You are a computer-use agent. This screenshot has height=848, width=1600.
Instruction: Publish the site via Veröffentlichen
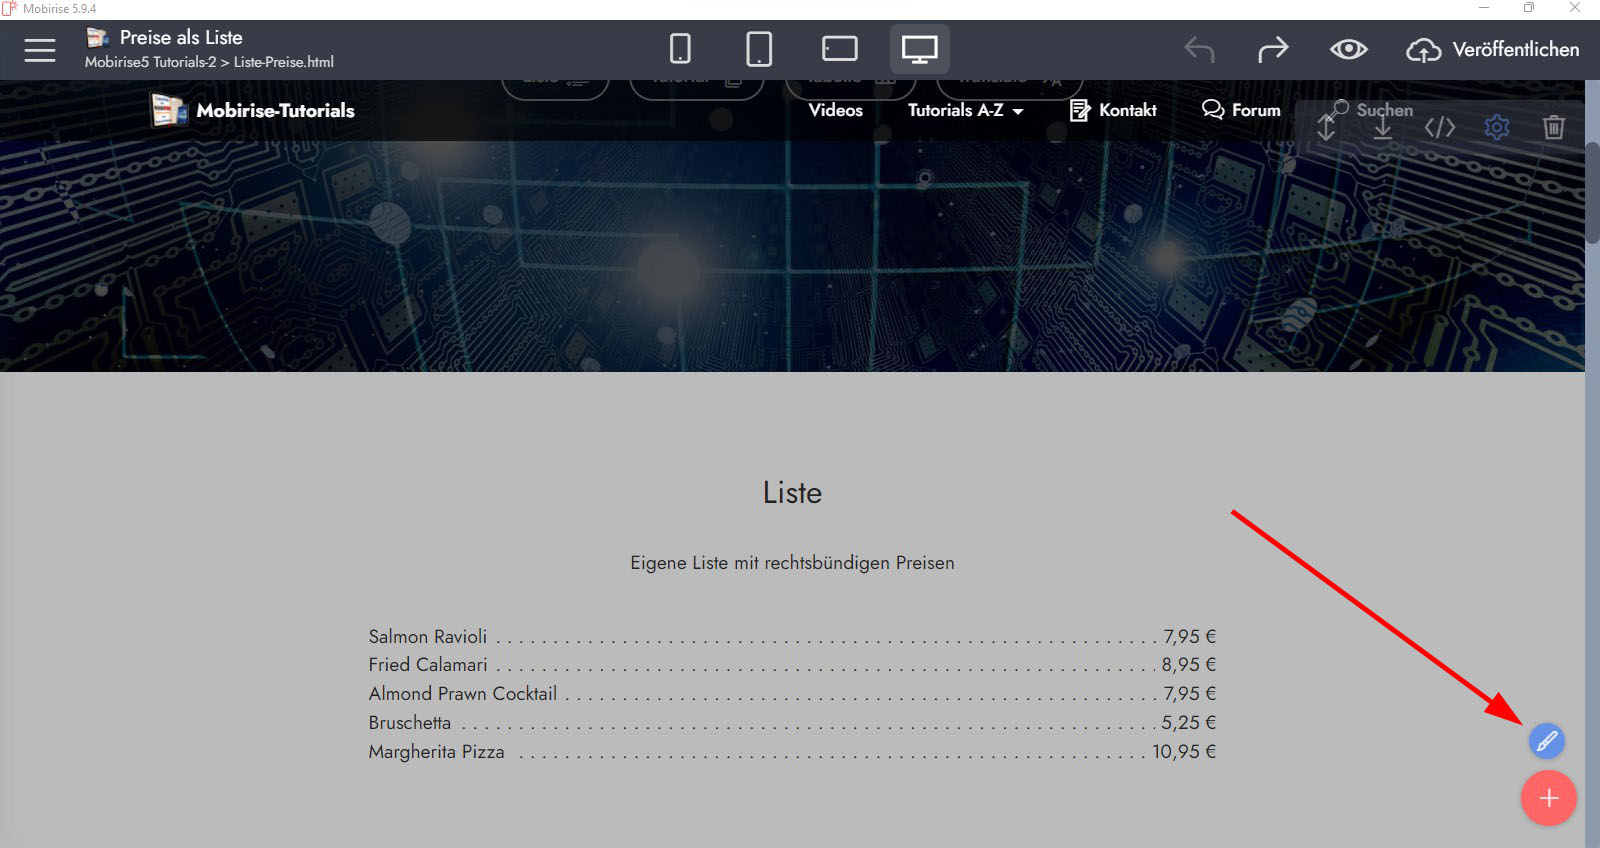(1516, 49)
